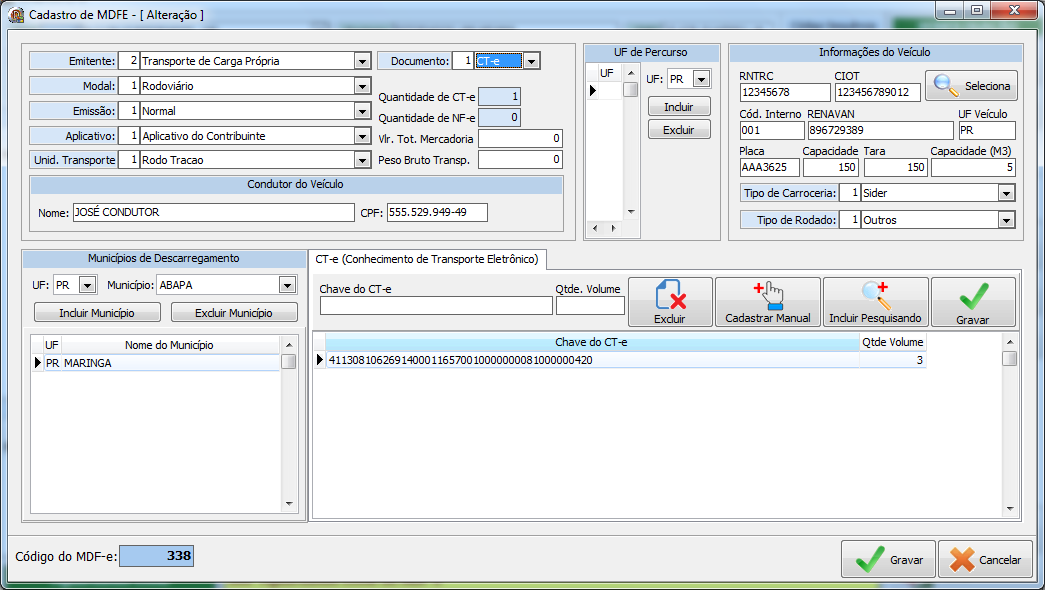Click Excluir button under UF de Percurso
This screenshot has height=590, width=1045.
coord(679,130)
